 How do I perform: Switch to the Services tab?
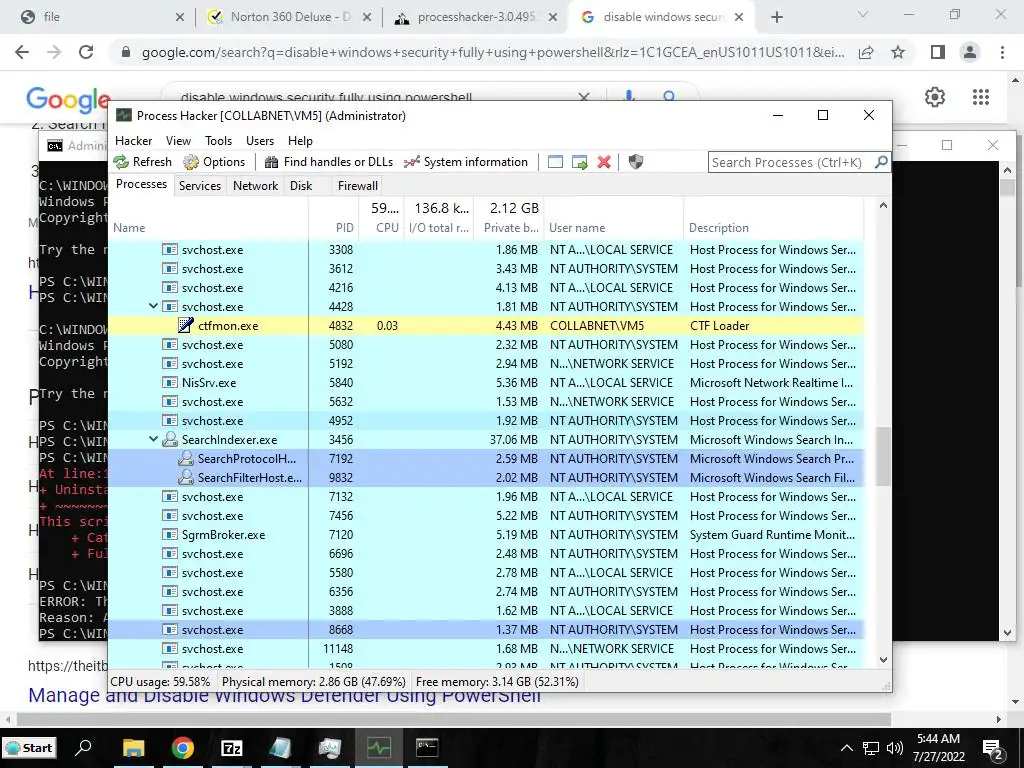point(200,185)
